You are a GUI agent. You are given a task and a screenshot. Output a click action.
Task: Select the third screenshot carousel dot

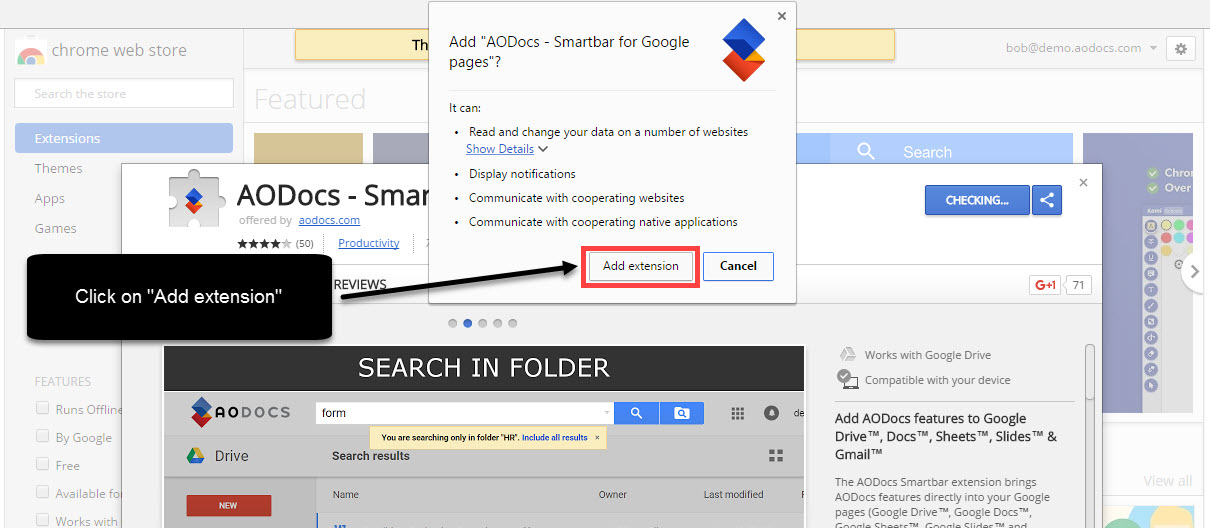483,323
